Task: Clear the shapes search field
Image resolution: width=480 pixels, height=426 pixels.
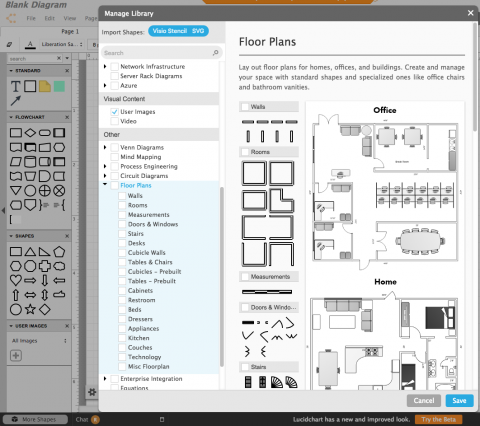Action: coord(59,58)
